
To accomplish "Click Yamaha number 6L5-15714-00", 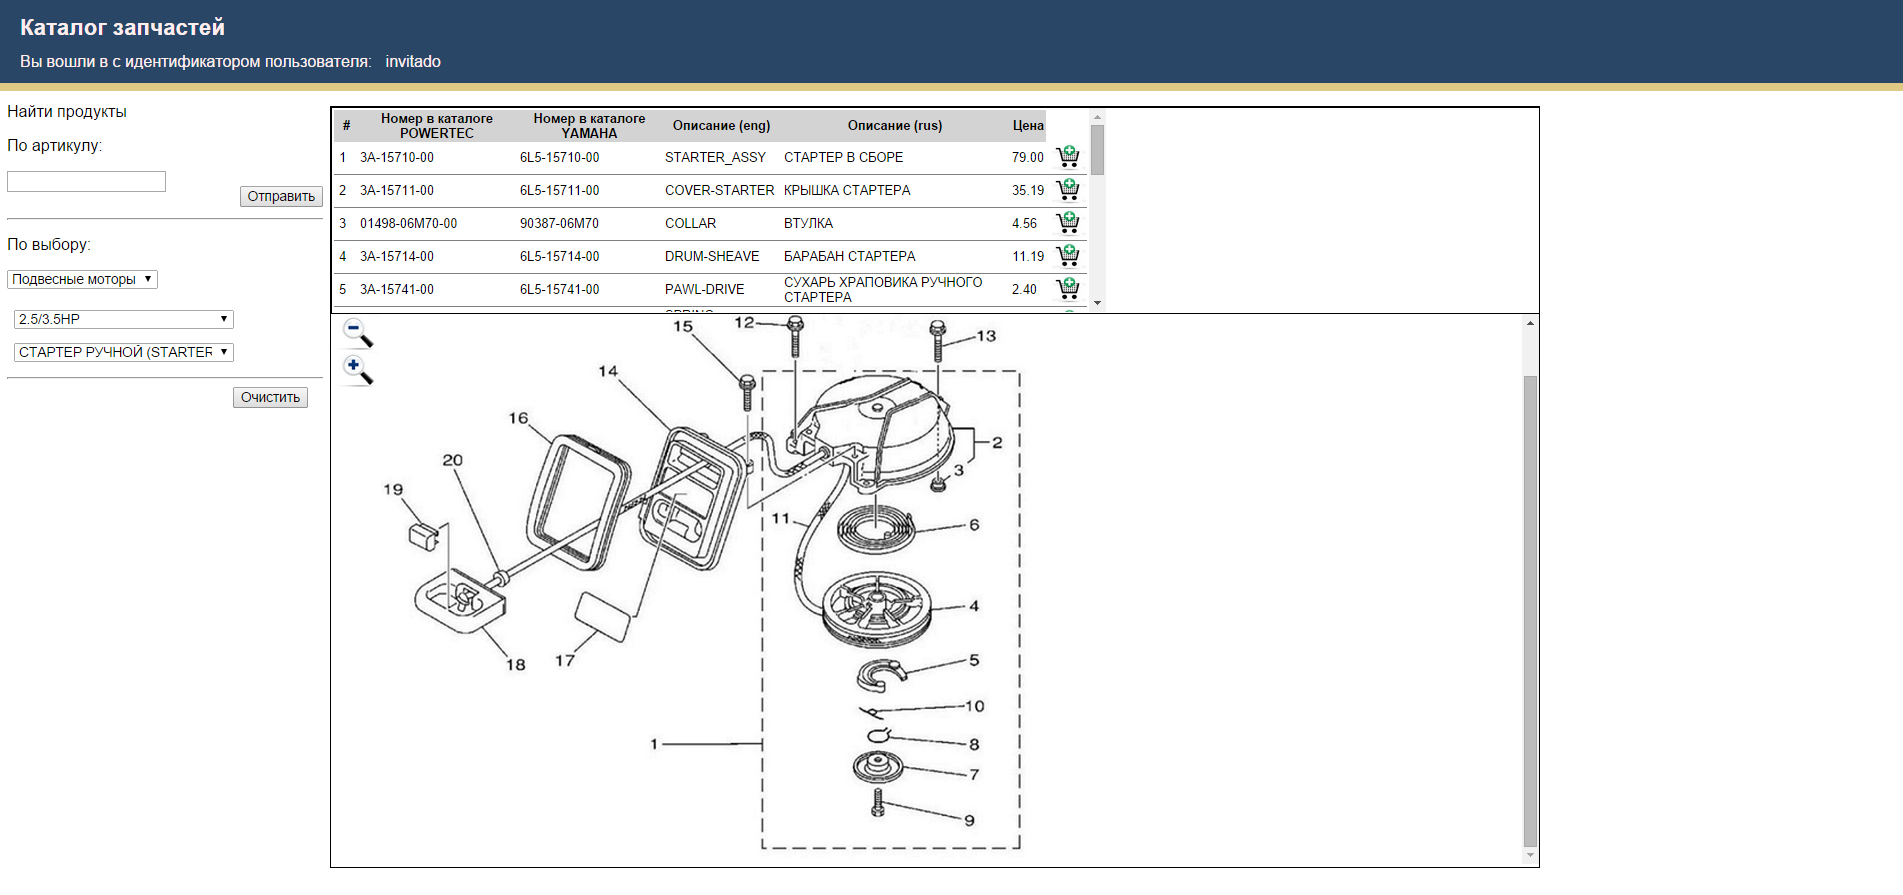I will click(x=559, y=256).
